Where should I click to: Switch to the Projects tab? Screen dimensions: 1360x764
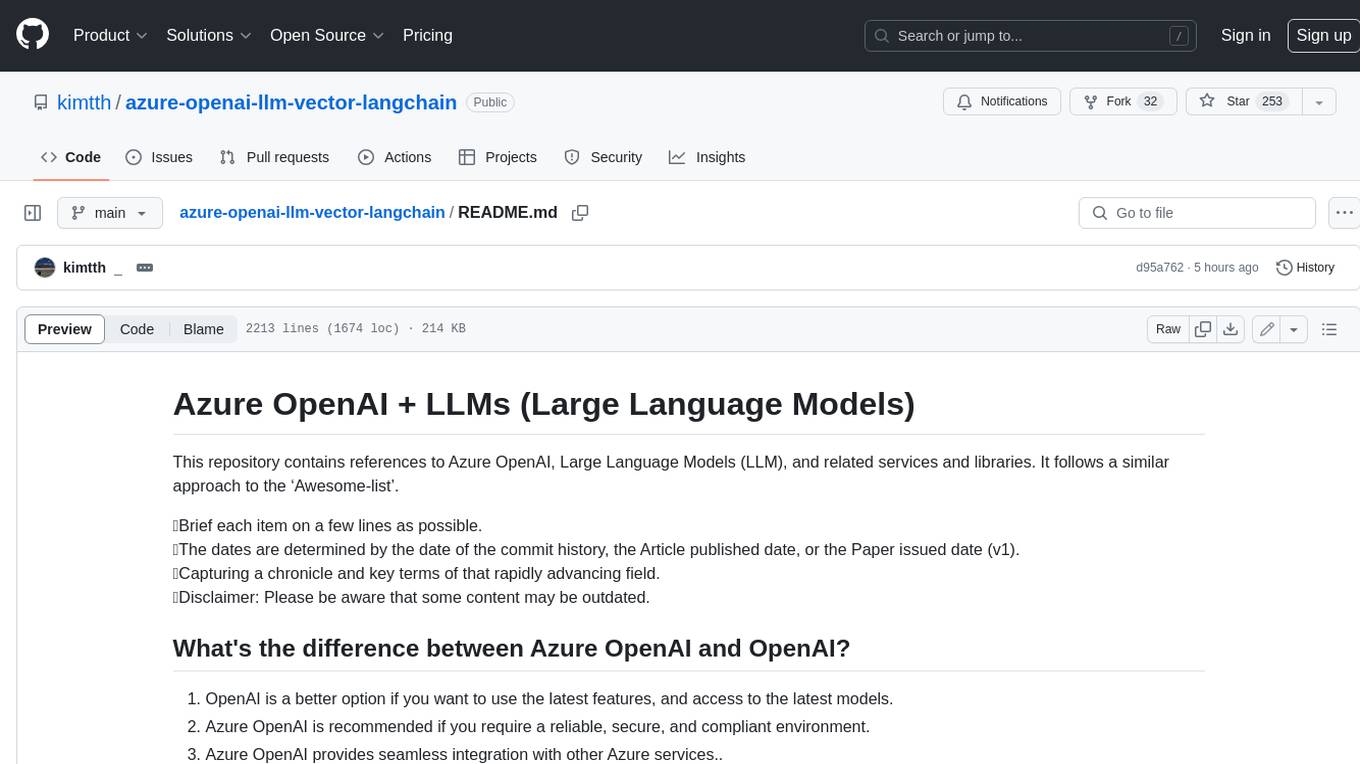click(498, 157)
